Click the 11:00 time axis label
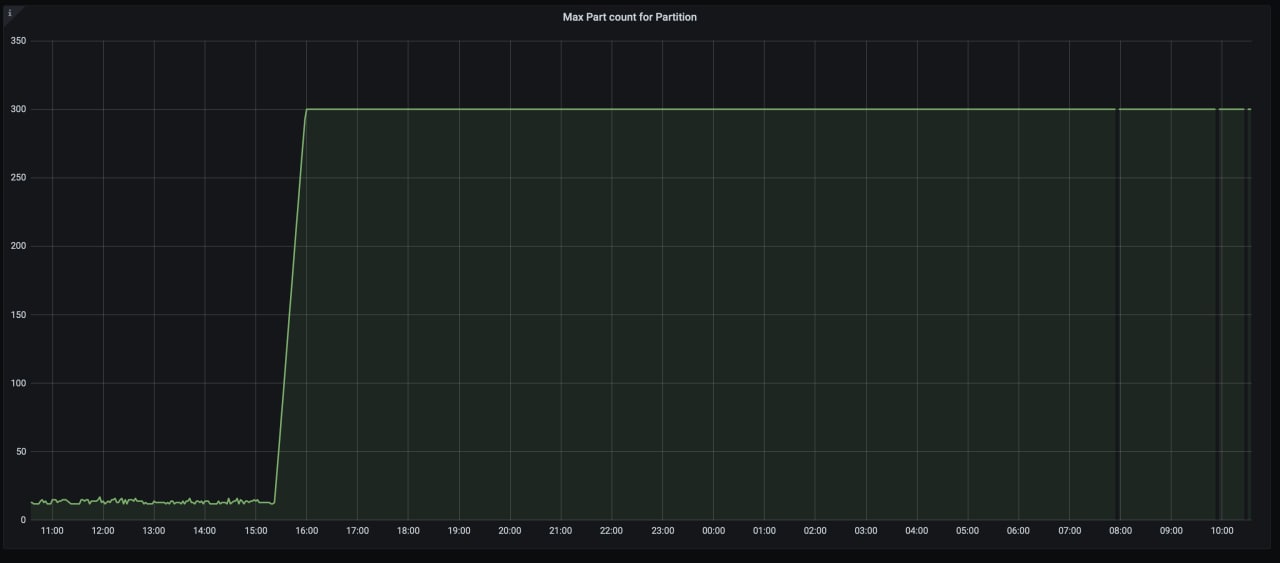This screenshot has width=1280, height=563. [52, 531]
